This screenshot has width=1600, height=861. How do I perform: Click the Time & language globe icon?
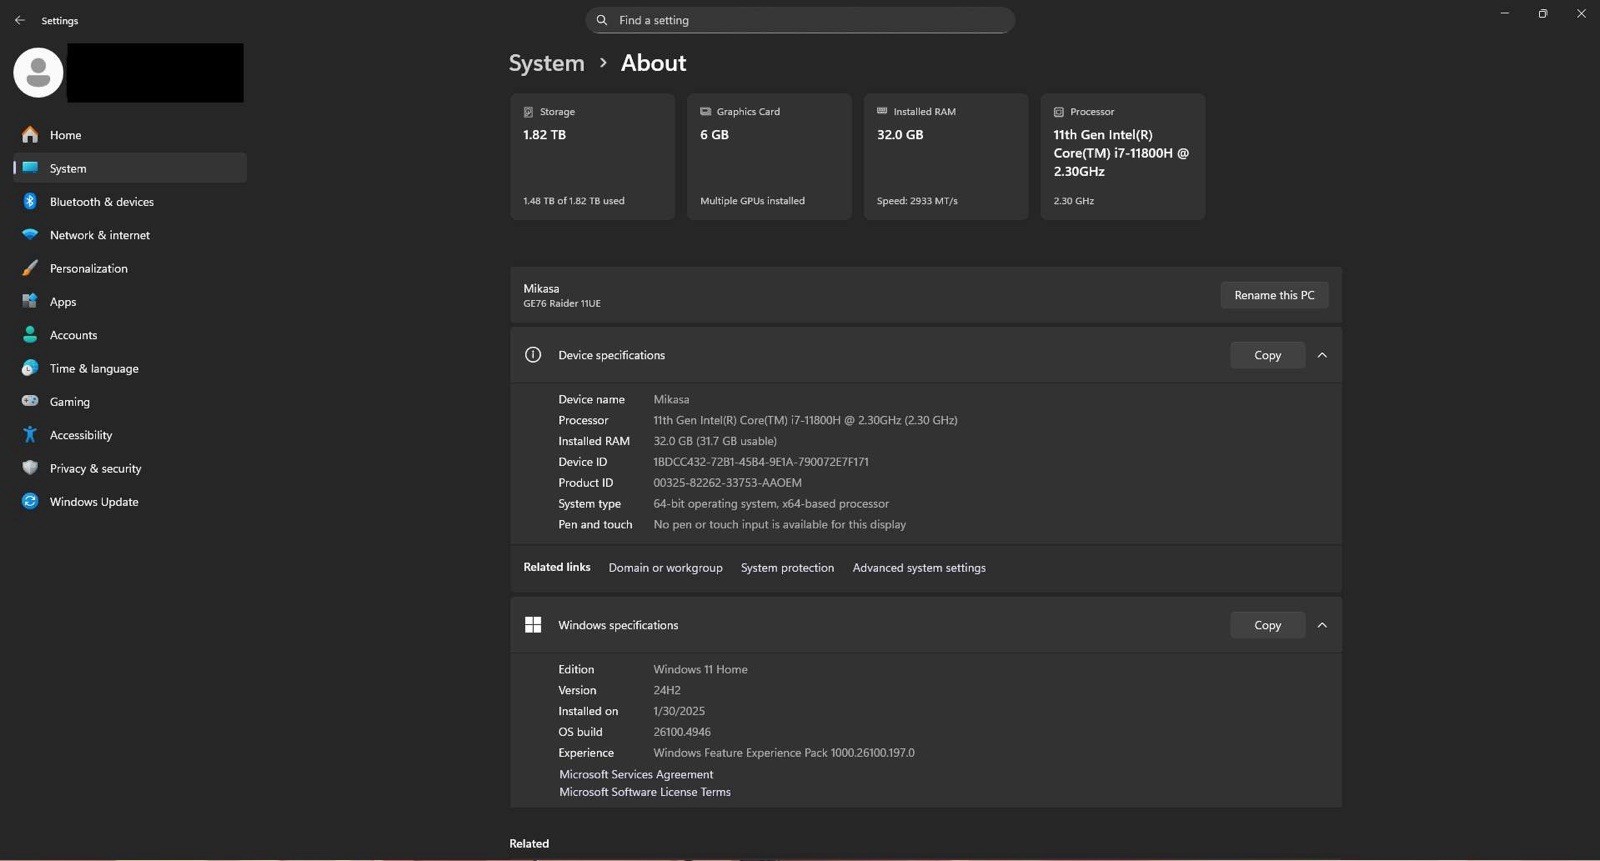tap(30, 368)
